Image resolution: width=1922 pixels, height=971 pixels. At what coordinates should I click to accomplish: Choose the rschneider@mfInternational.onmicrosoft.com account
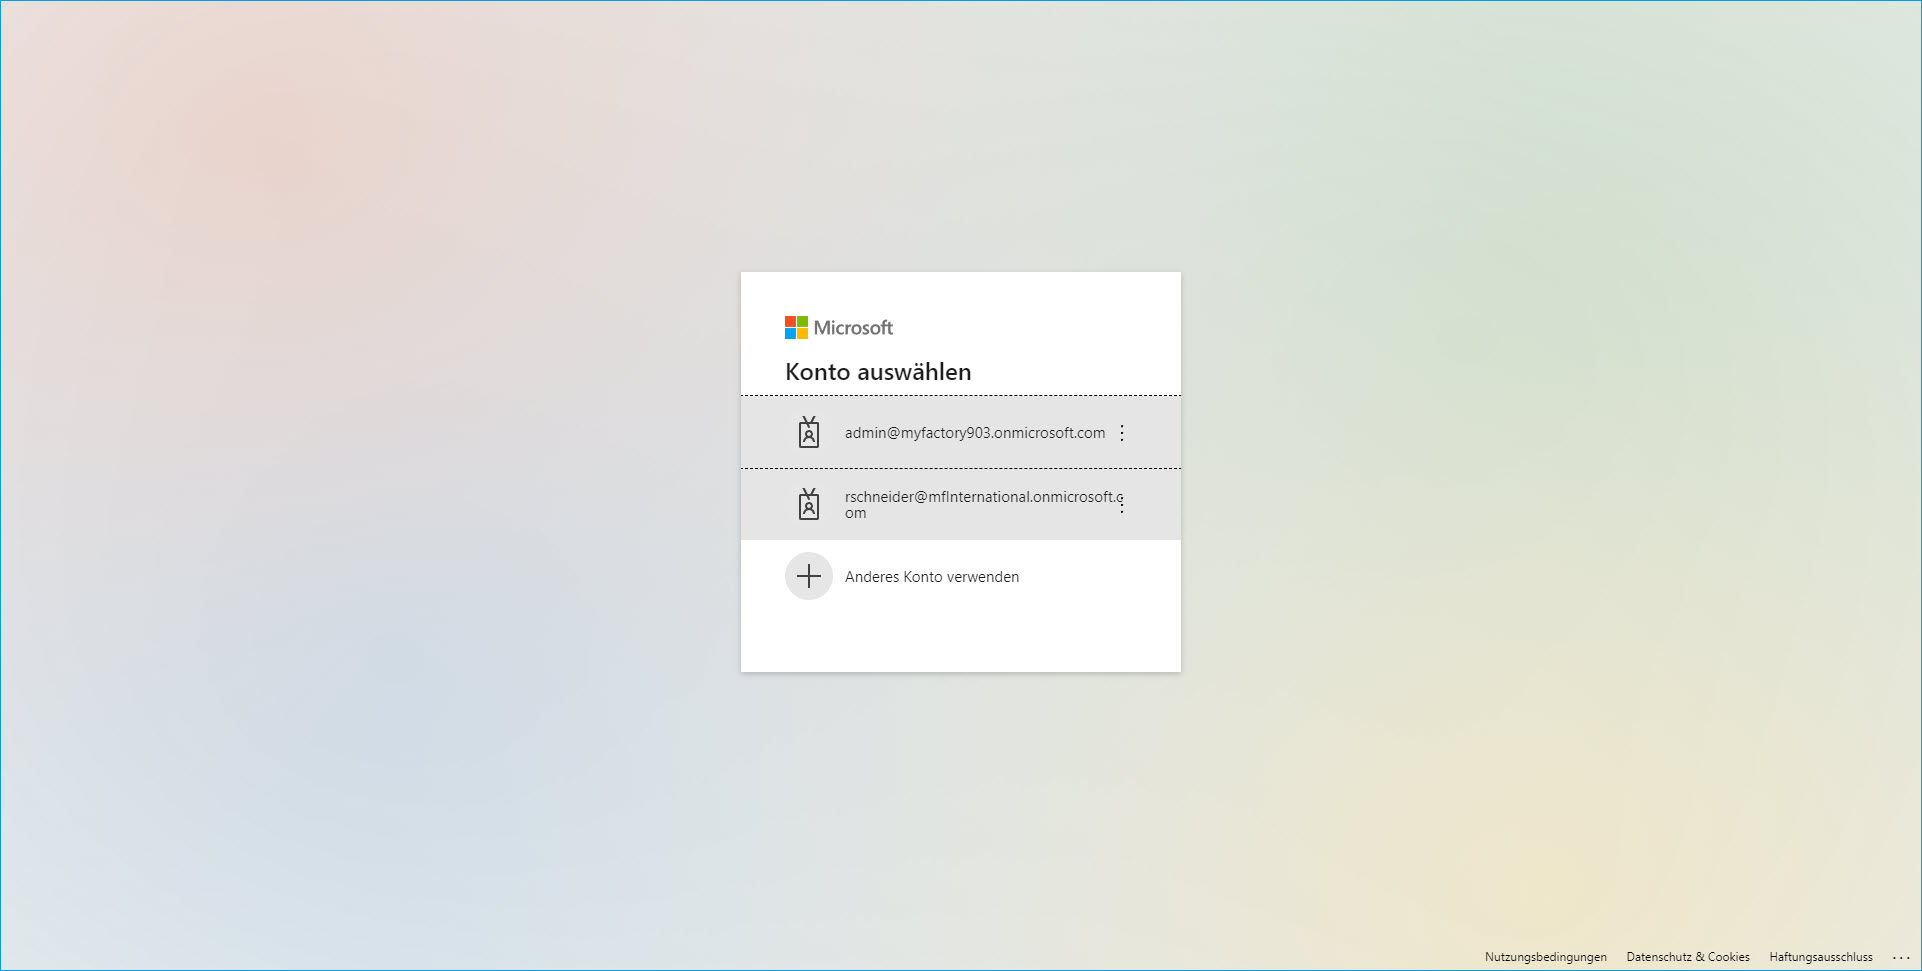coord(961,505)
